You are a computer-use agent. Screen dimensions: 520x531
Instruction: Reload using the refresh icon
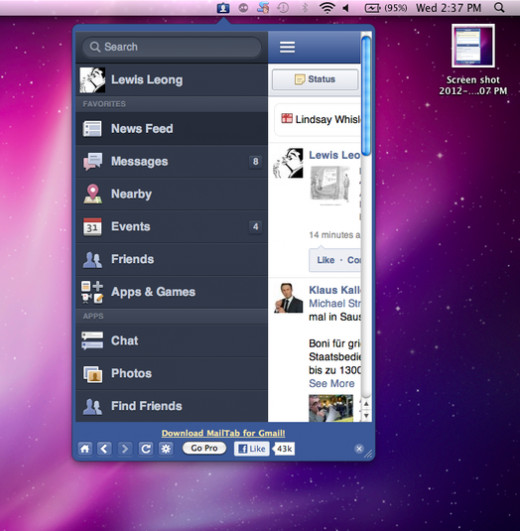(146, 449)
